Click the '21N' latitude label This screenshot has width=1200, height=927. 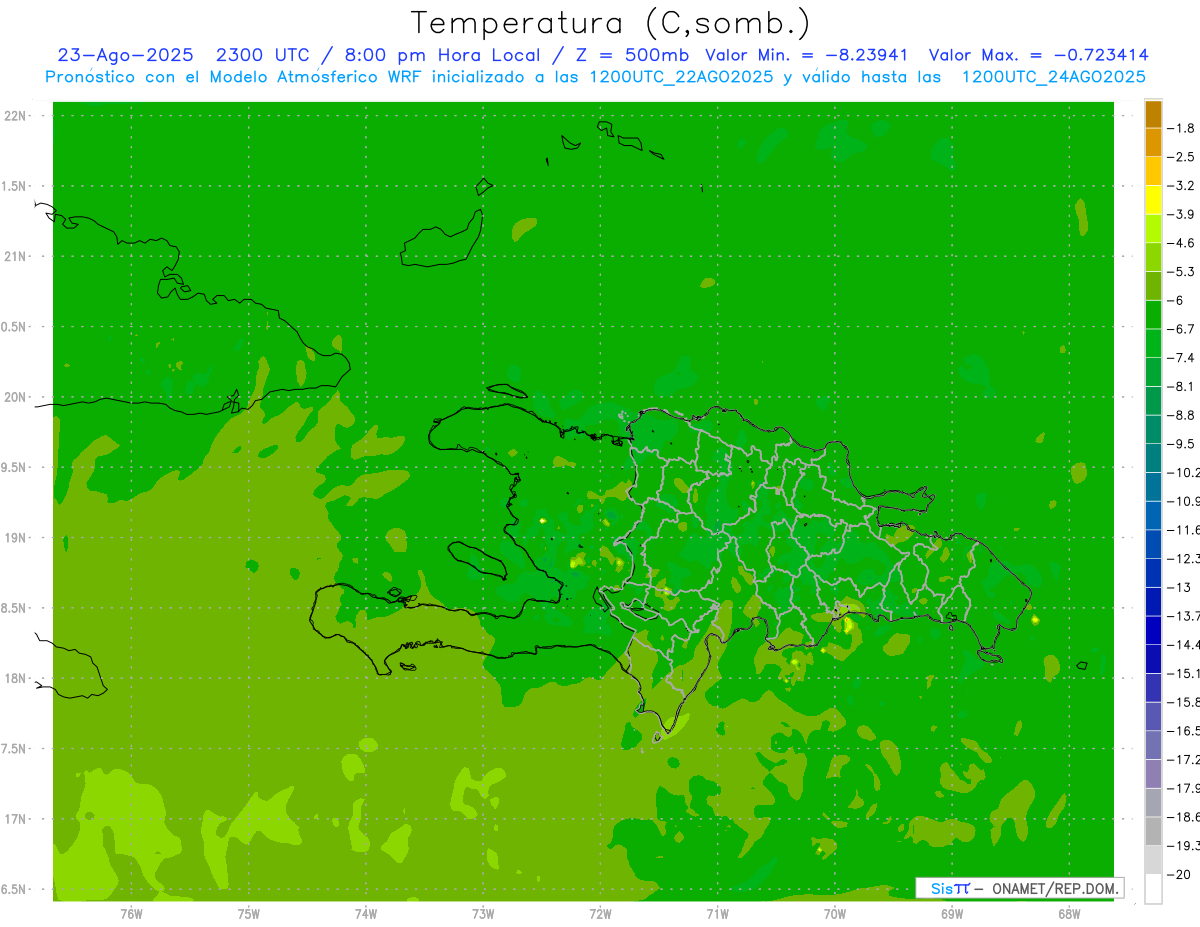tap(17, 256)
